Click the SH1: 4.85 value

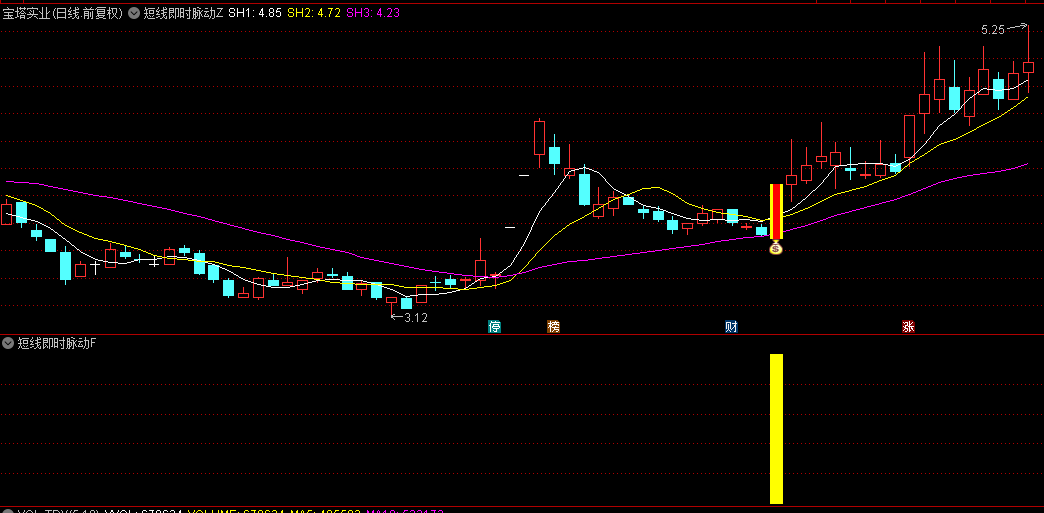coord(255,13)
